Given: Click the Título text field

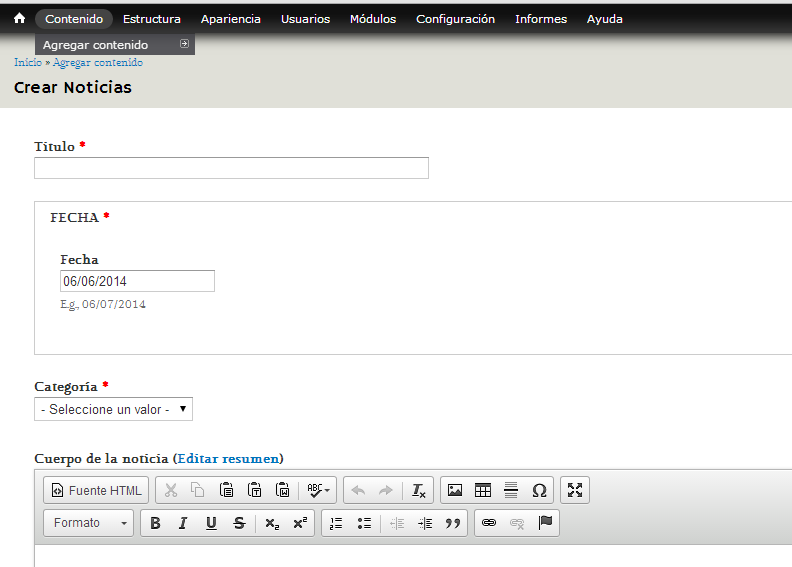Looking at the screenshot, I should click(x=231, y=168).
